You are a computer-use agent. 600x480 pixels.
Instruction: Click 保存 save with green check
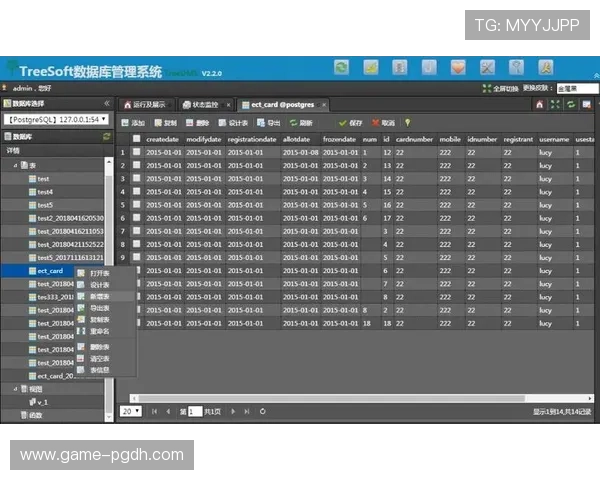click(x=351, y=123)
